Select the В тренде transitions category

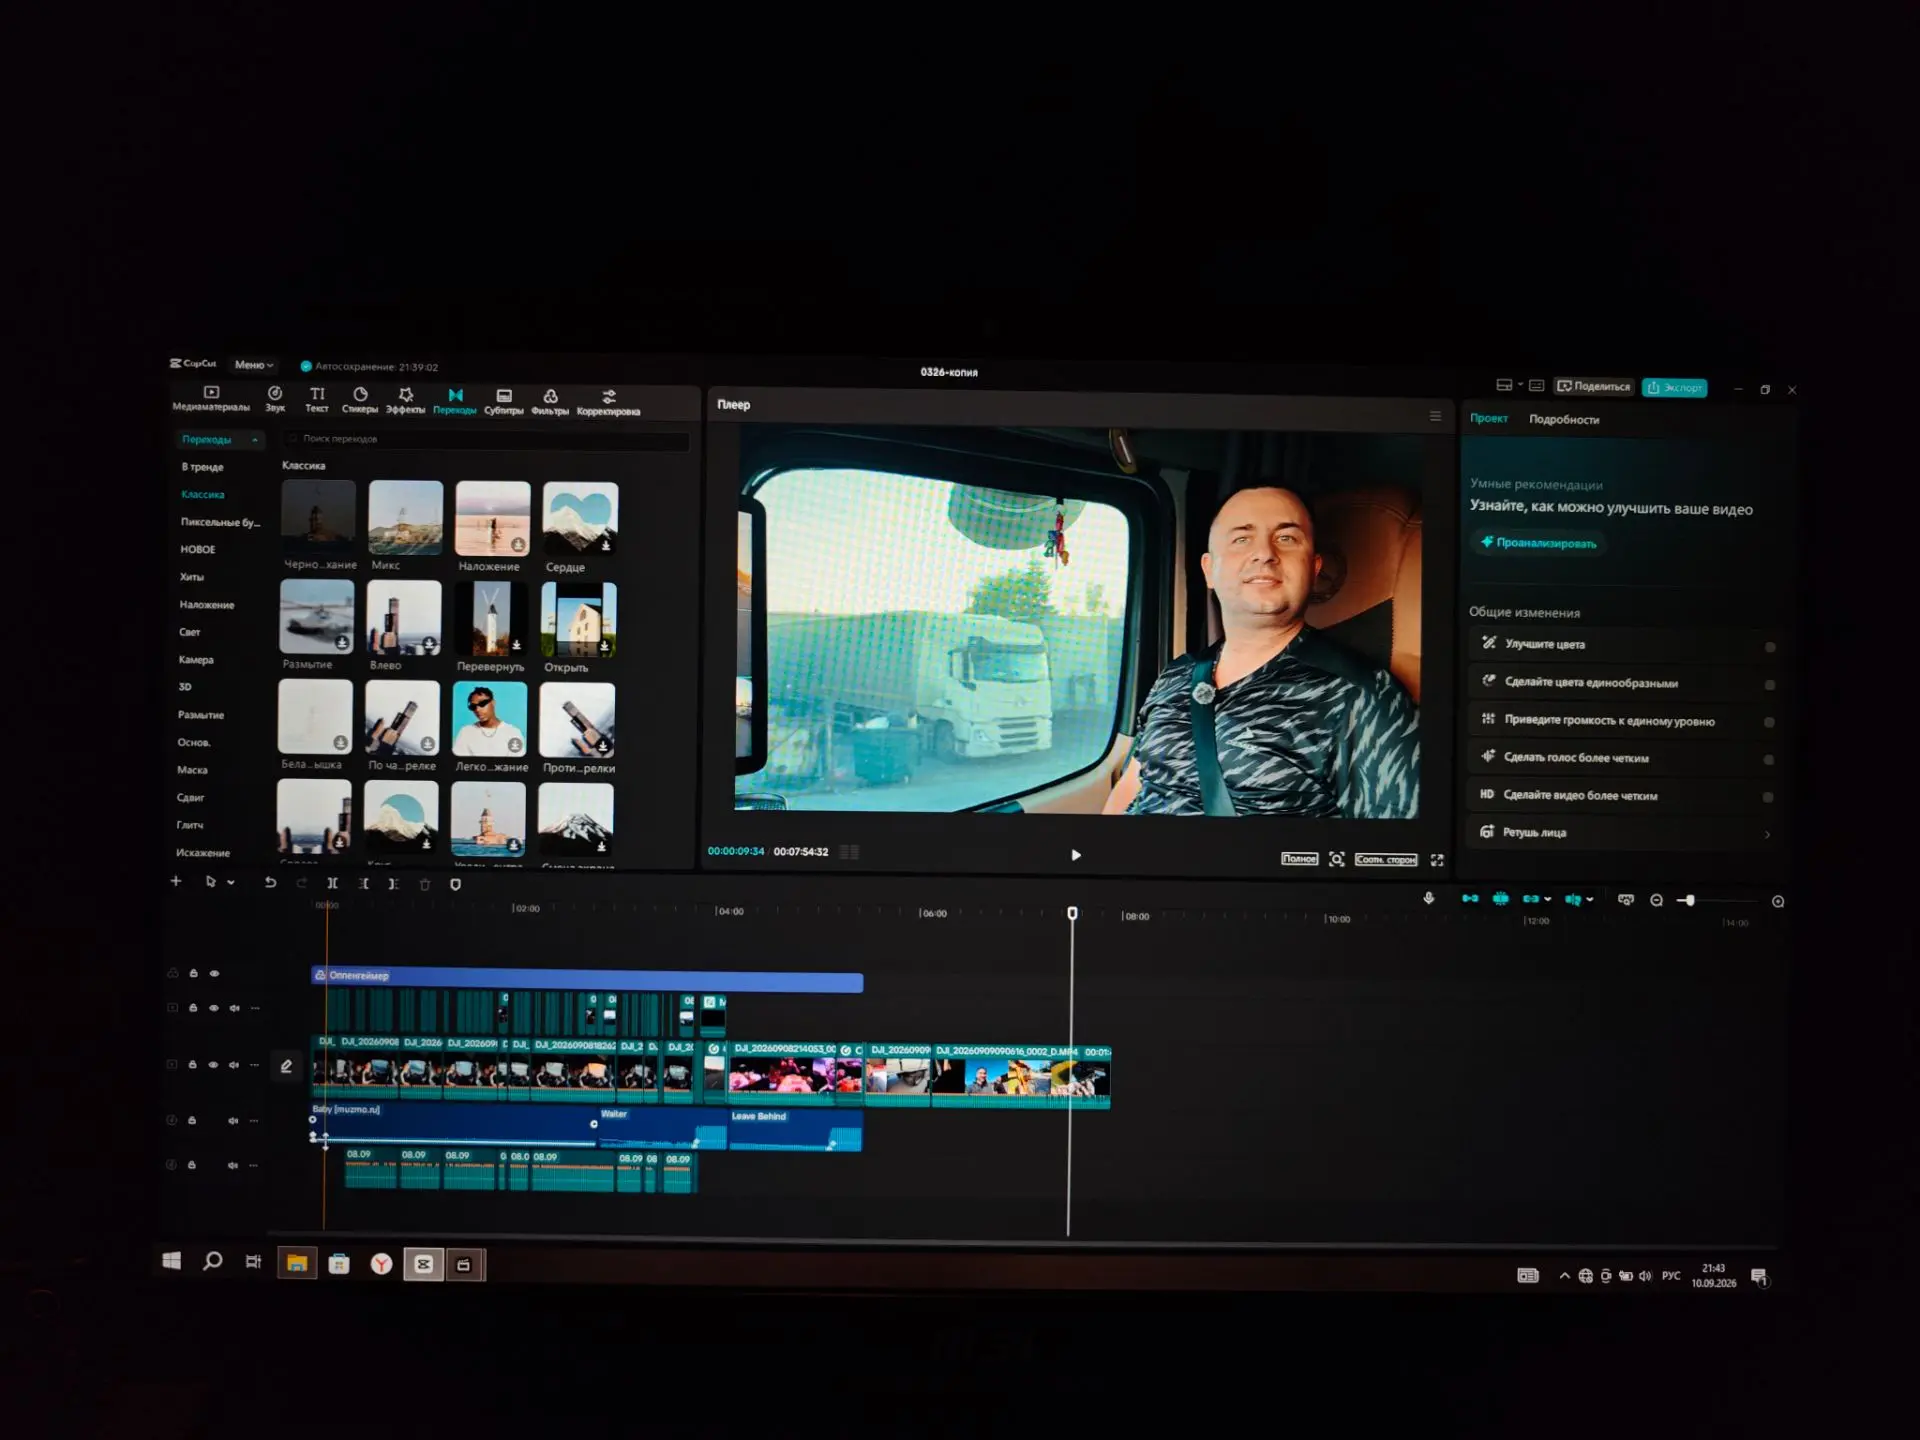[x=202, y=467]
